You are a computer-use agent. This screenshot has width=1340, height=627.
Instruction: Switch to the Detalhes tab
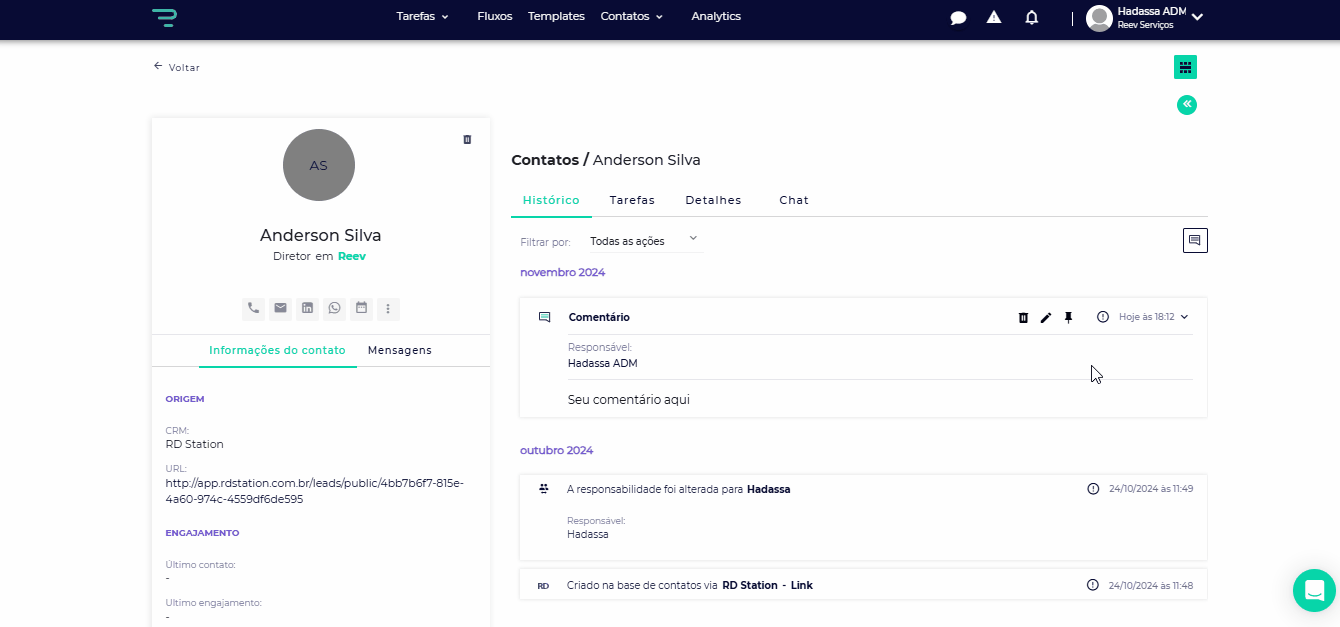pos(713,200)
